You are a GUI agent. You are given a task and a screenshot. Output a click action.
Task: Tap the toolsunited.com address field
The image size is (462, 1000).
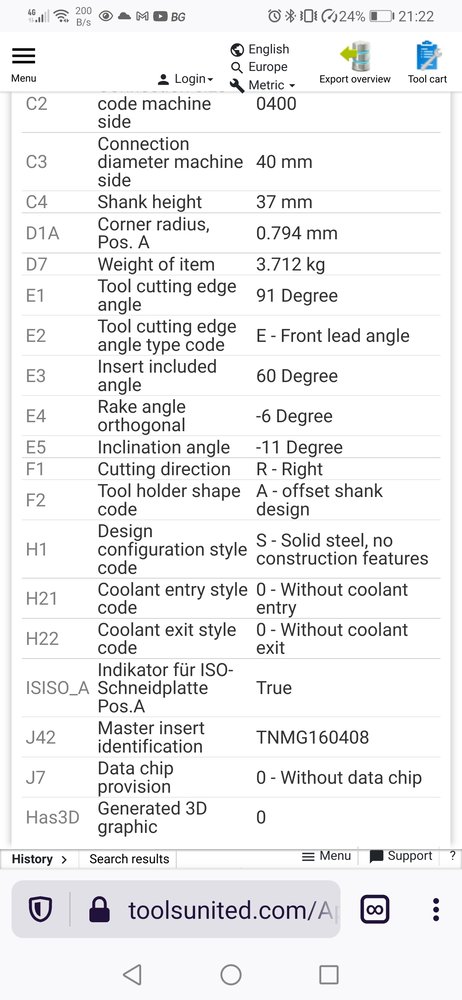pos(230,909)
